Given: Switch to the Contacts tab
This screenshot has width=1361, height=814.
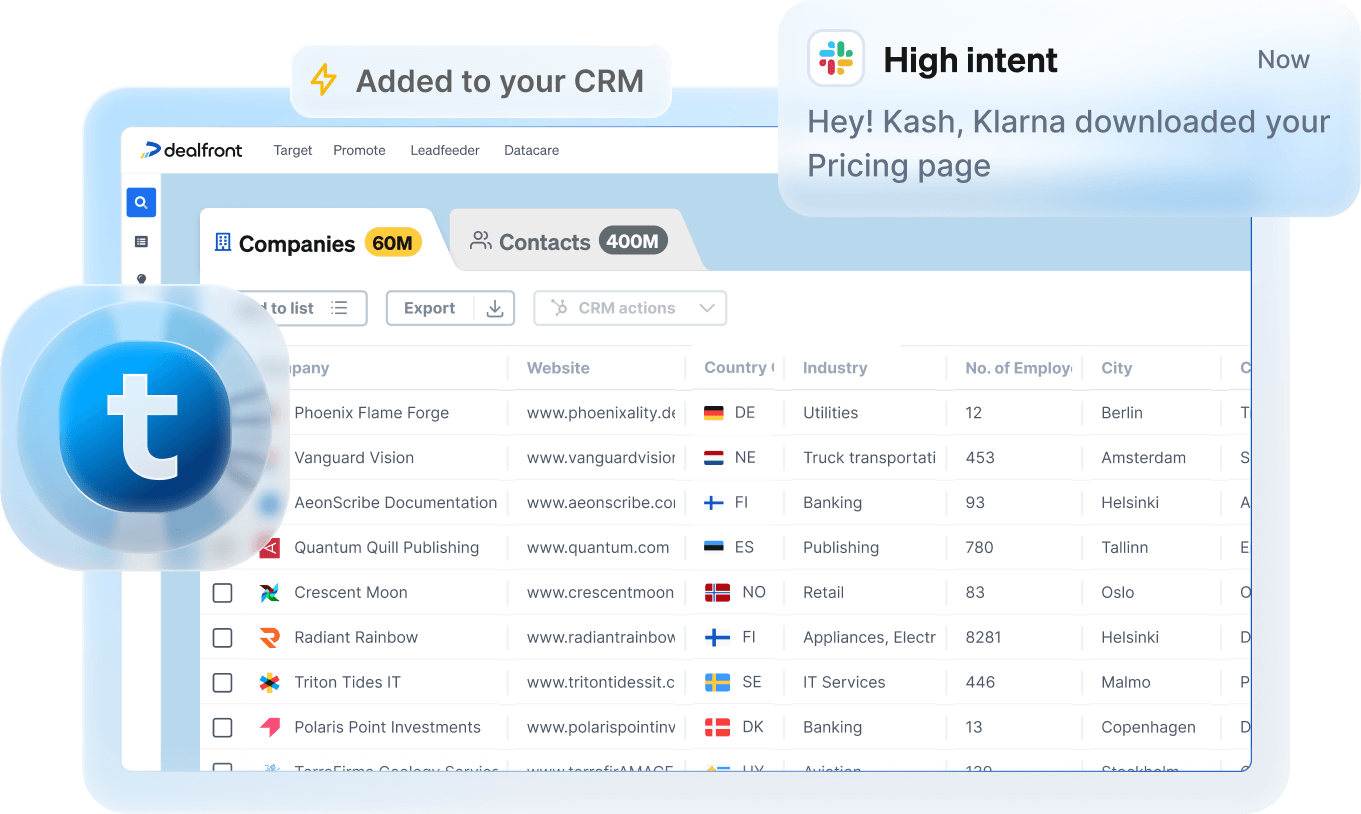Looking at the screenshot, I should (x=568, y=242).
